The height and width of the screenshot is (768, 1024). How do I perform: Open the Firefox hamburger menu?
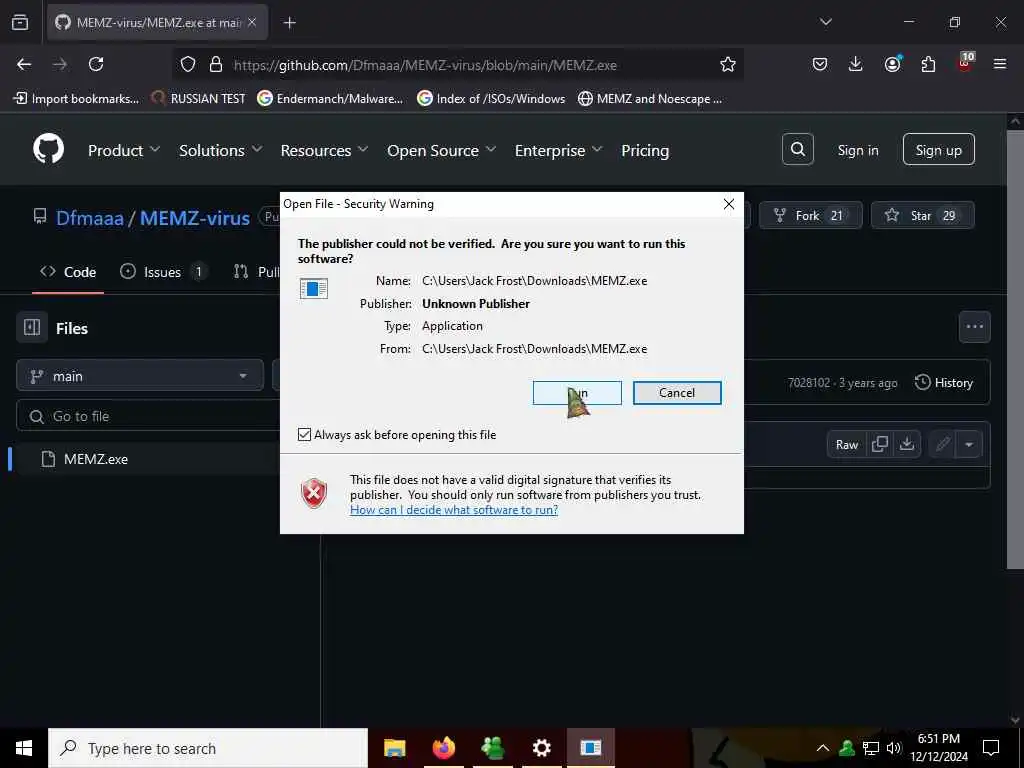[x=1000, y=64]
